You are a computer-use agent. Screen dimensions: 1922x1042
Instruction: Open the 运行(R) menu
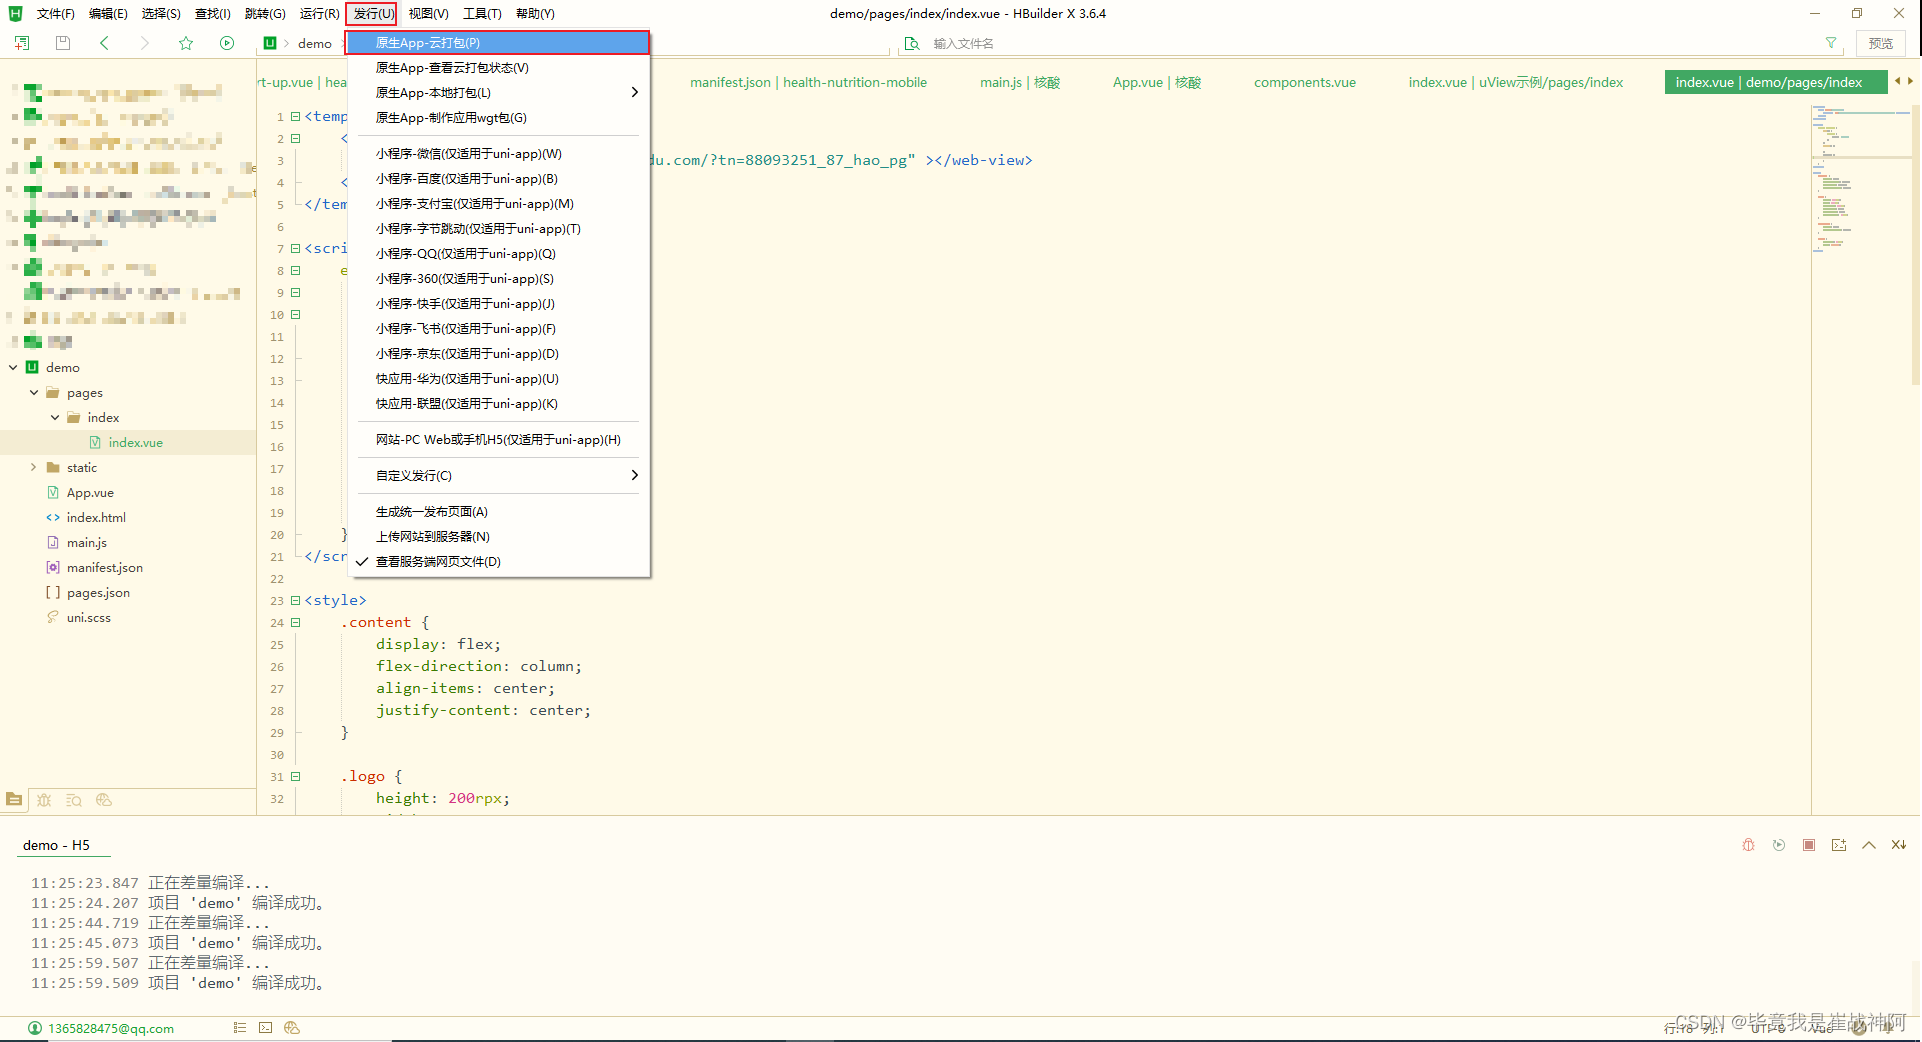(x=319, y=14)
